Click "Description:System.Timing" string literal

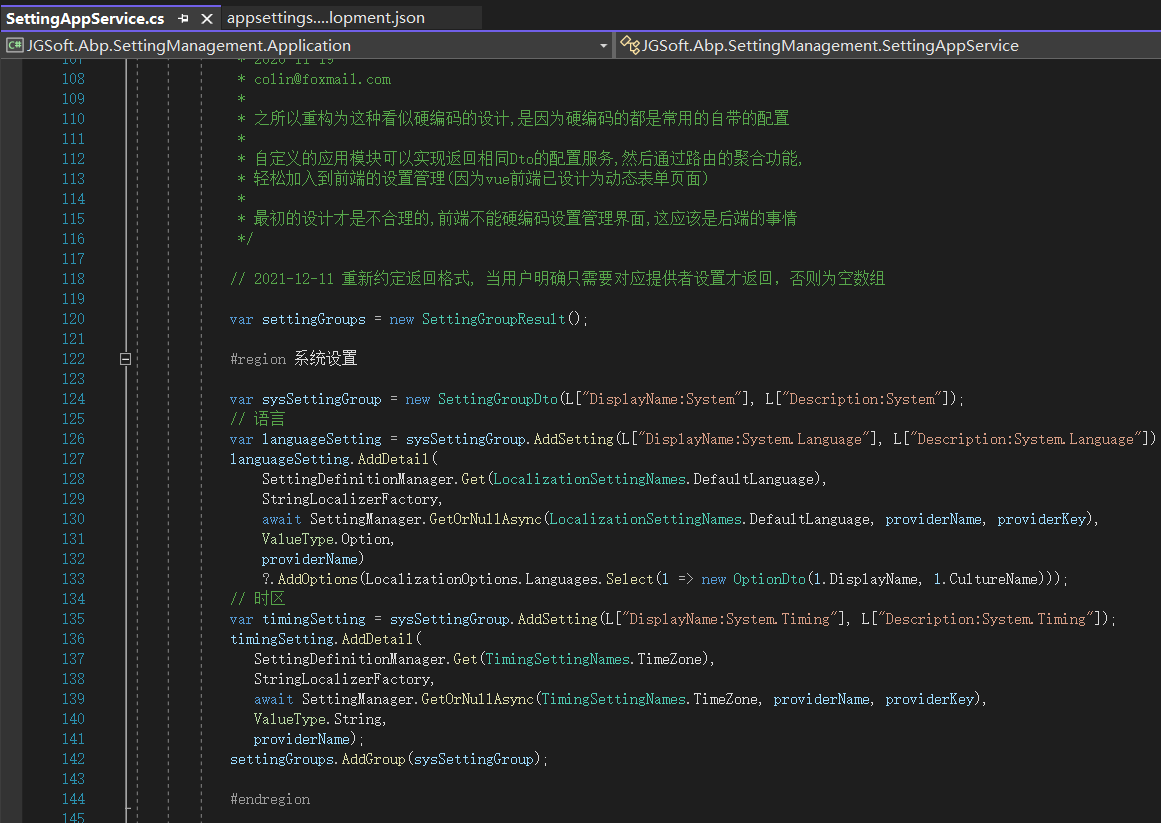click(x=985, y=619)
